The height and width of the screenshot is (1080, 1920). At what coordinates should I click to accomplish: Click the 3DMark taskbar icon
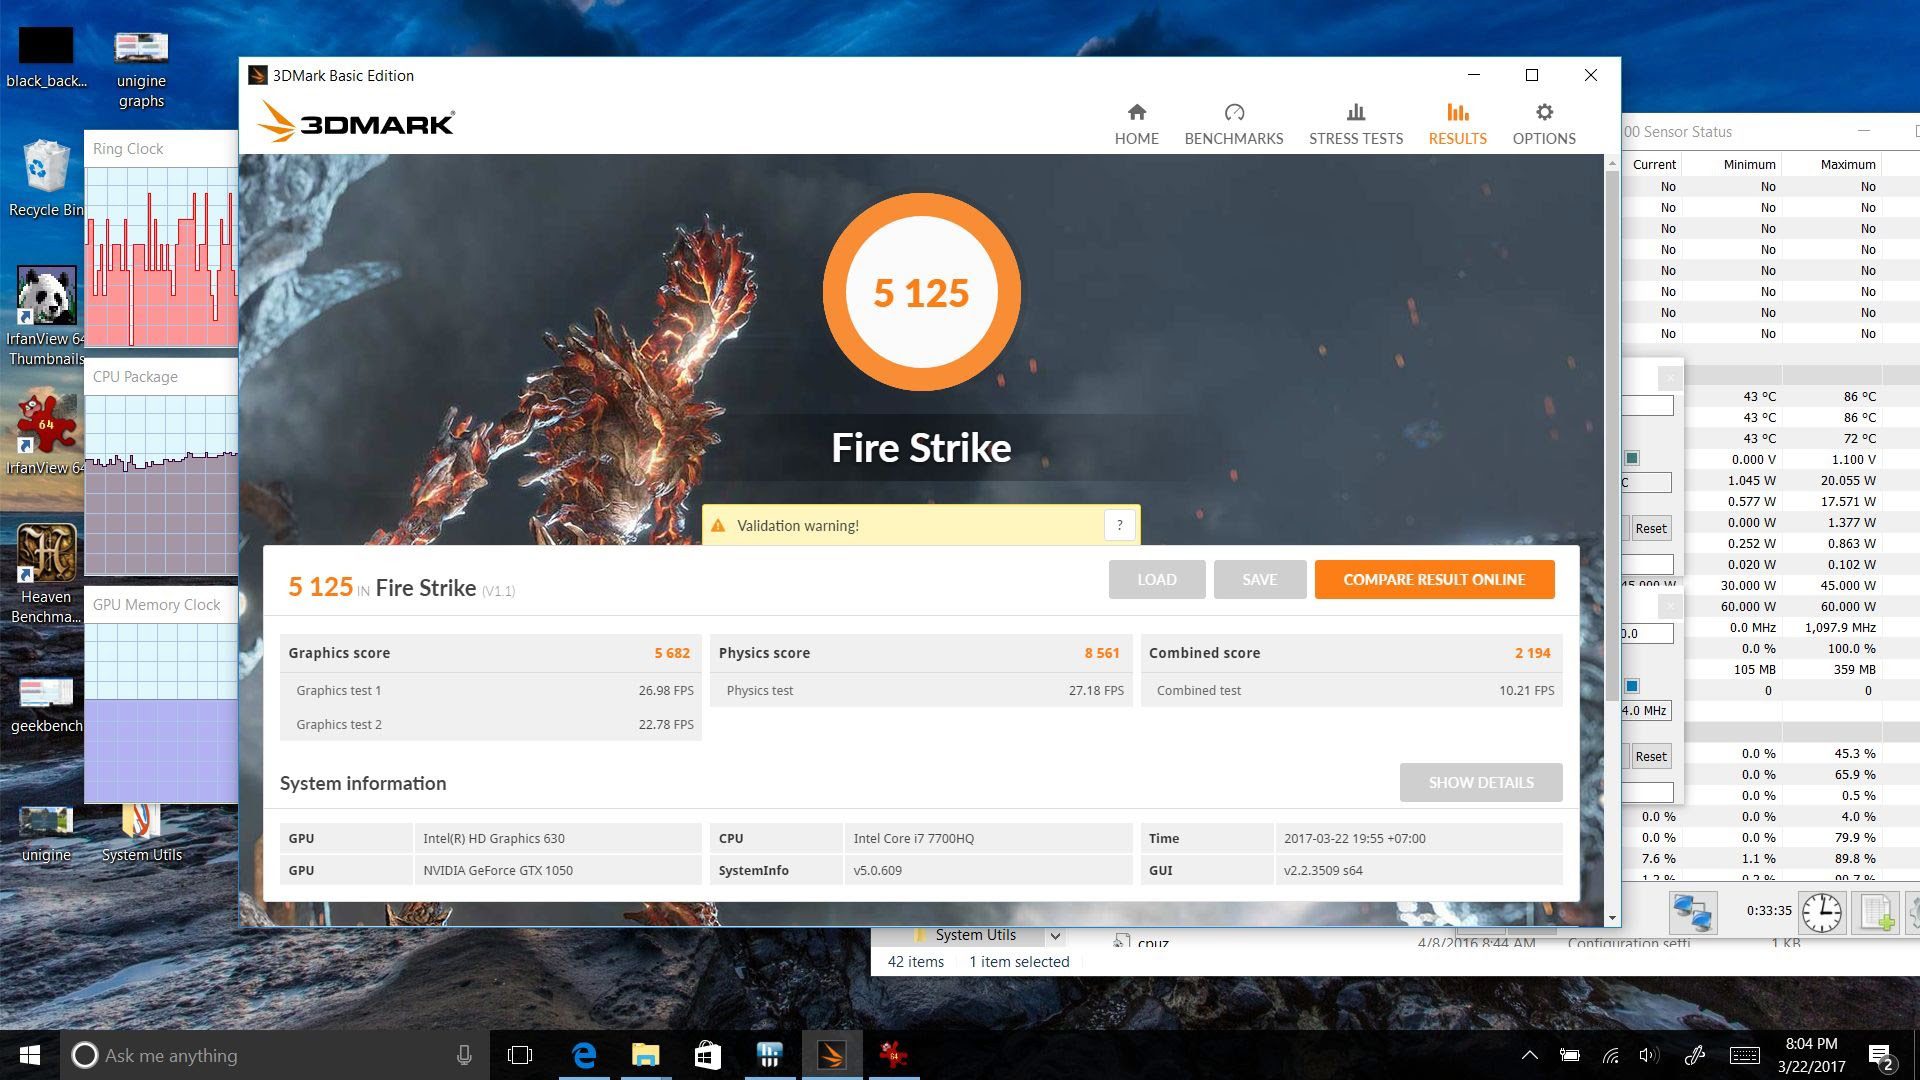click(x=831, y=1055)
